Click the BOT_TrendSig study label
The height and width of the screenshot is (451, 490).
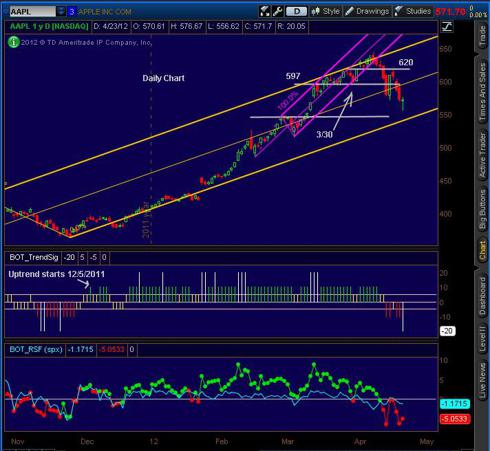pos(34,257)
